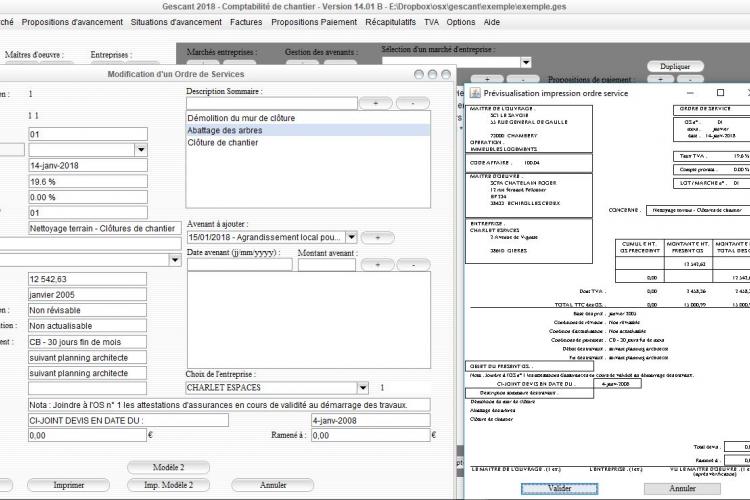Click the 'Nettoyage terrain - Clôtures de chantier' field

click(x=105, y=228)
